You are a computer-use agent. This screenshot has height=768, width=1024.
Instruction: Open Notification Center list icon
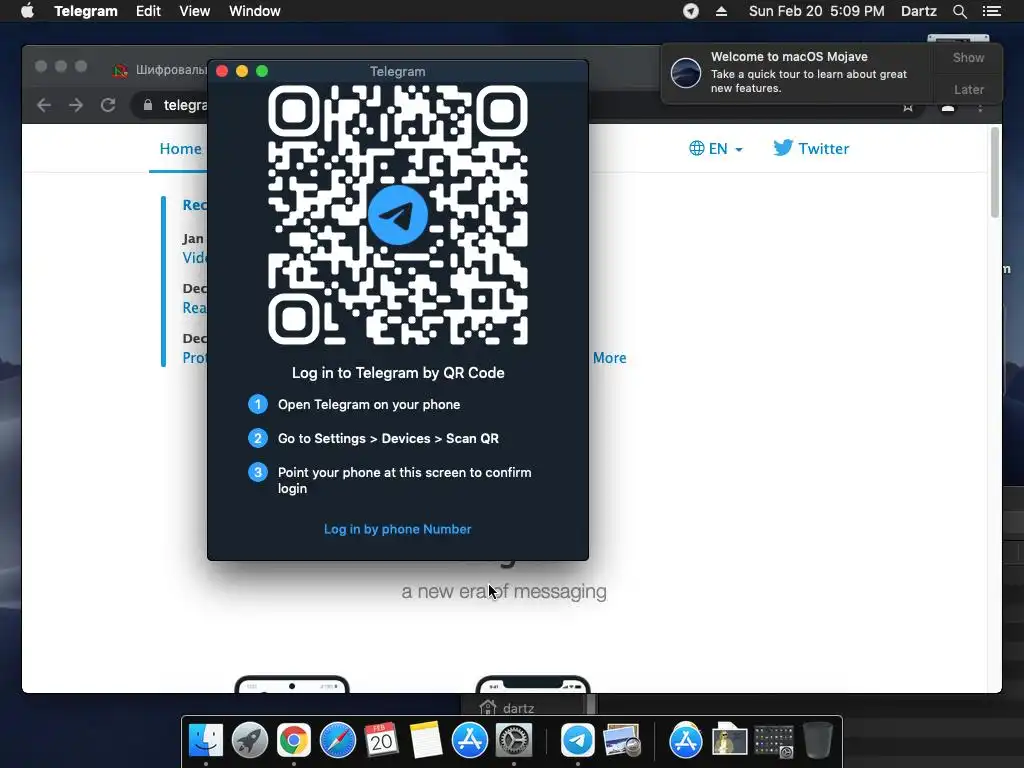pos(991,11)
